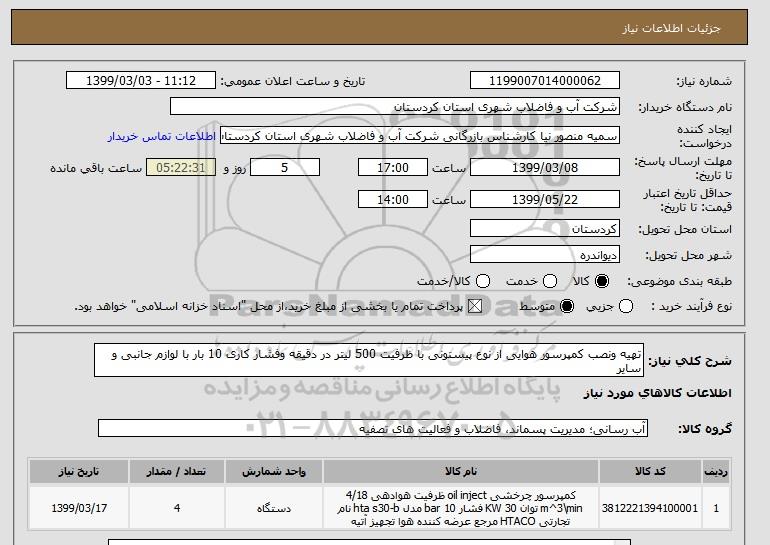This screenshot has width=770, height=545.
Task: Click the اطلاعات کالاهای مورد نیاز heading
Action: [x=658, y=393]
